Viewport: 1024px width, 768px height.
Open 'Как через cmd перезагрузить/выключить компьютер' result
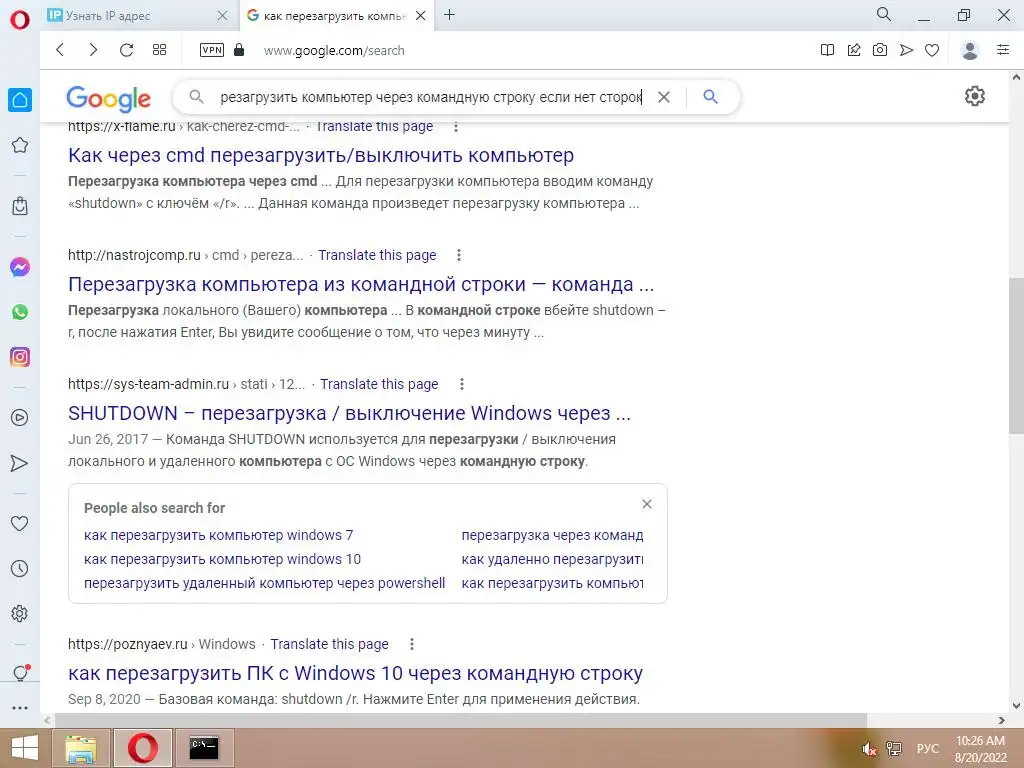point(321,155)
